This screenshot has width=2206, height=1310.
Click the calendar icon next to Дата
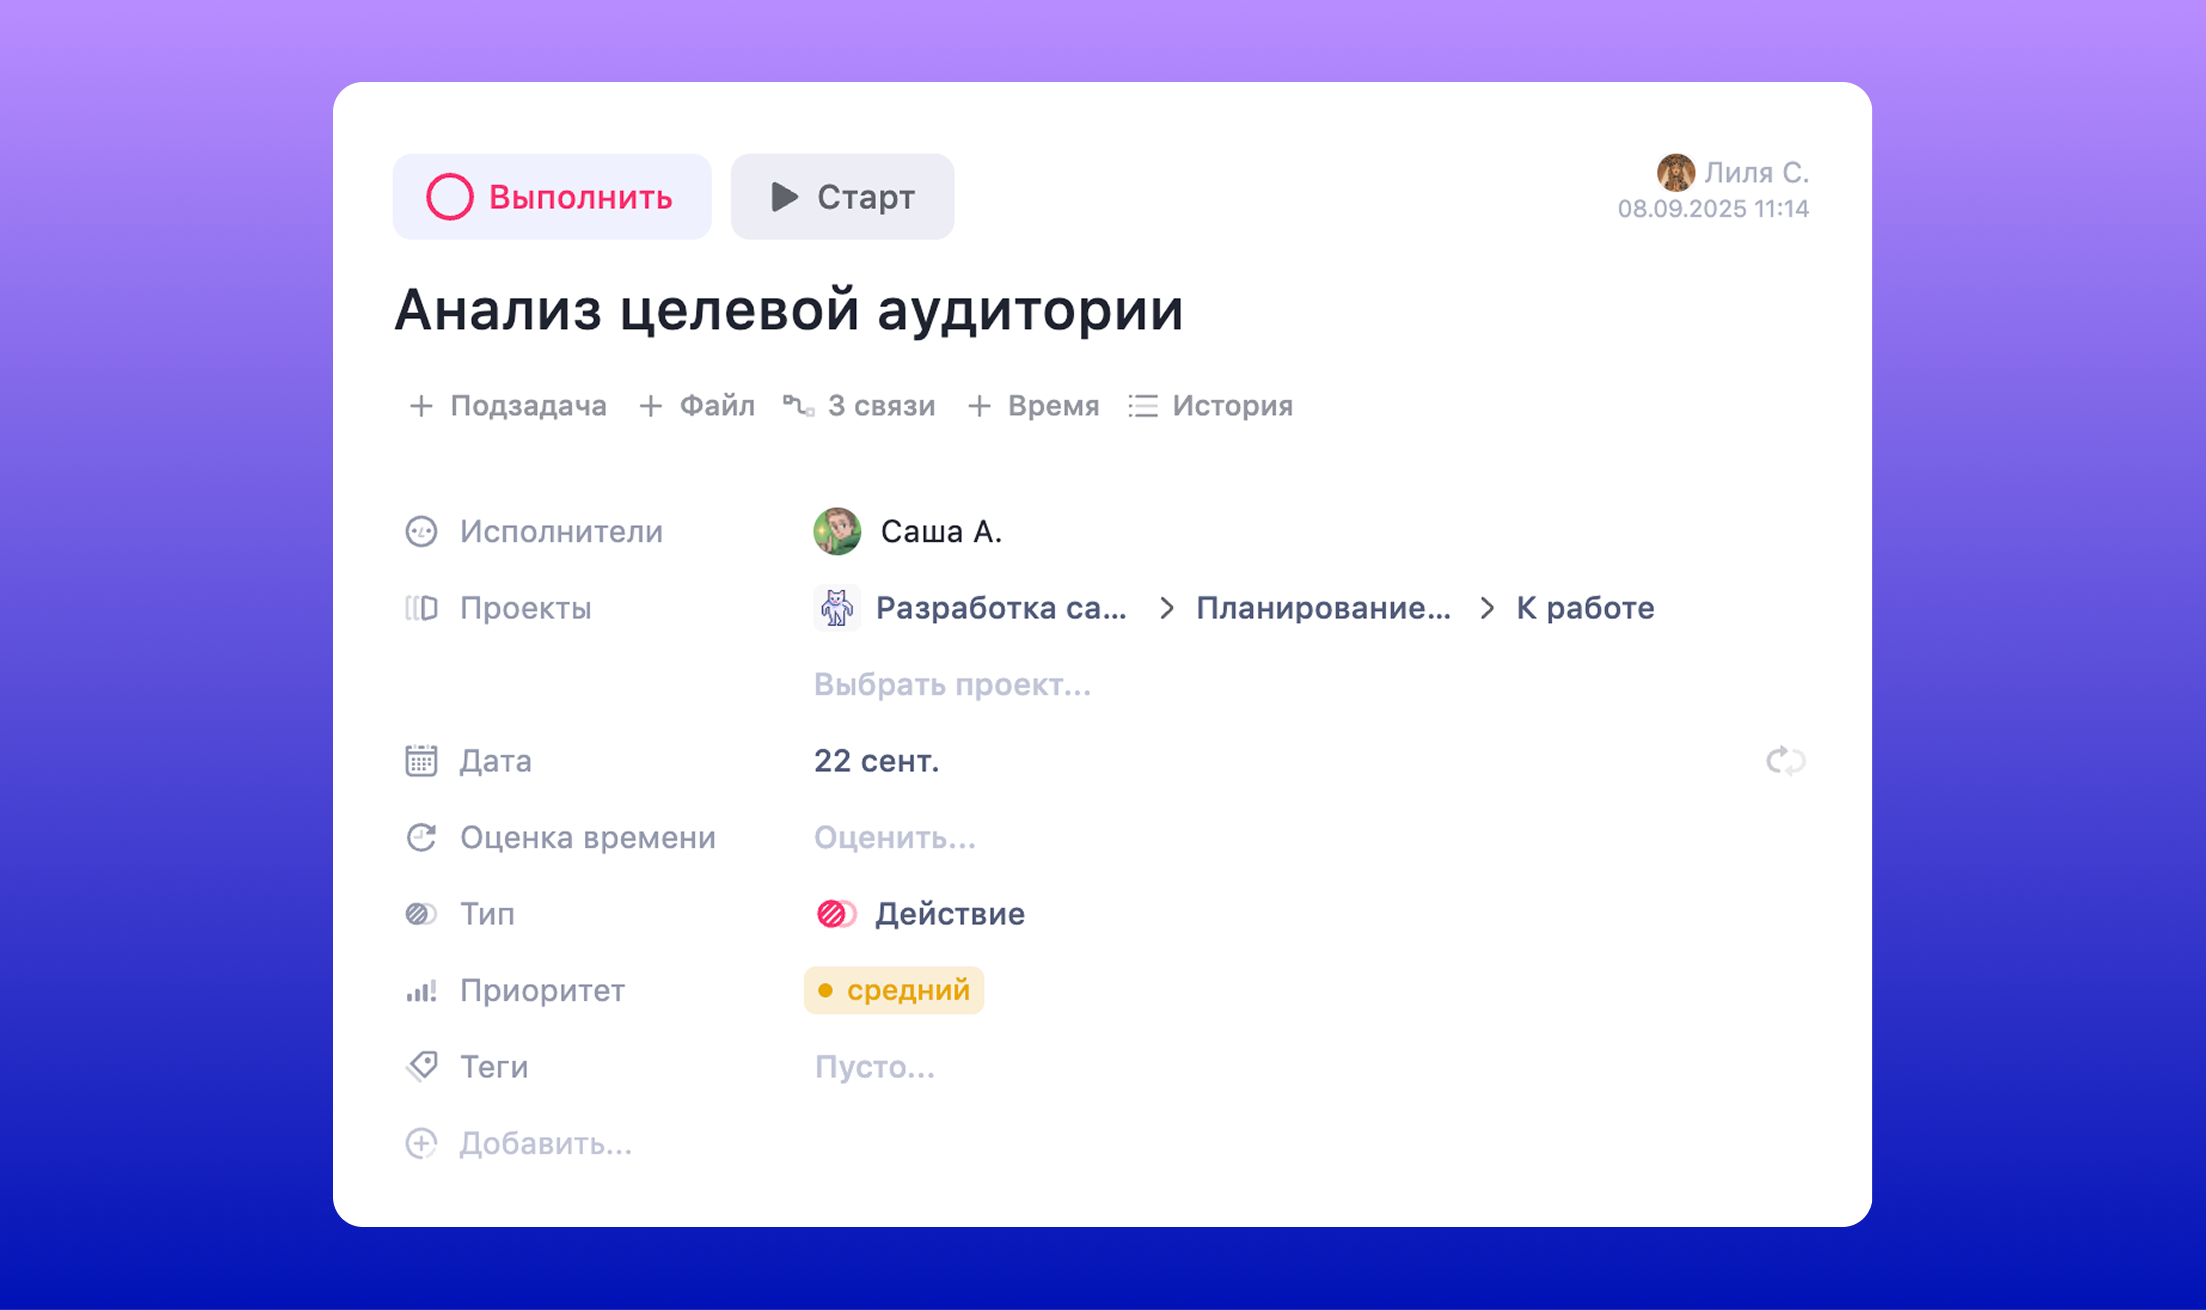tap(421, 761)
